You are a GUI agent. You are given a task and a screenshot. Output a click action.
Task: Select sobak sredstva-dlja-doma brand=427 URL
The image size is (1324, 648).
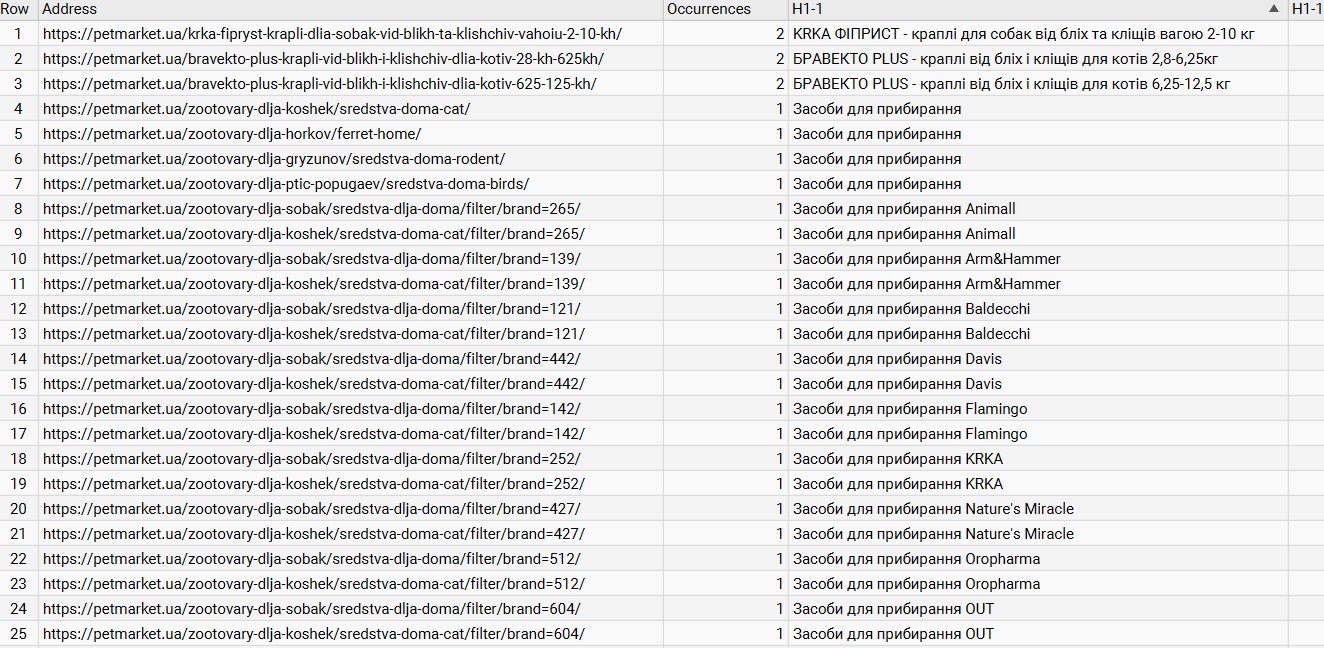(x=350, y=508)
